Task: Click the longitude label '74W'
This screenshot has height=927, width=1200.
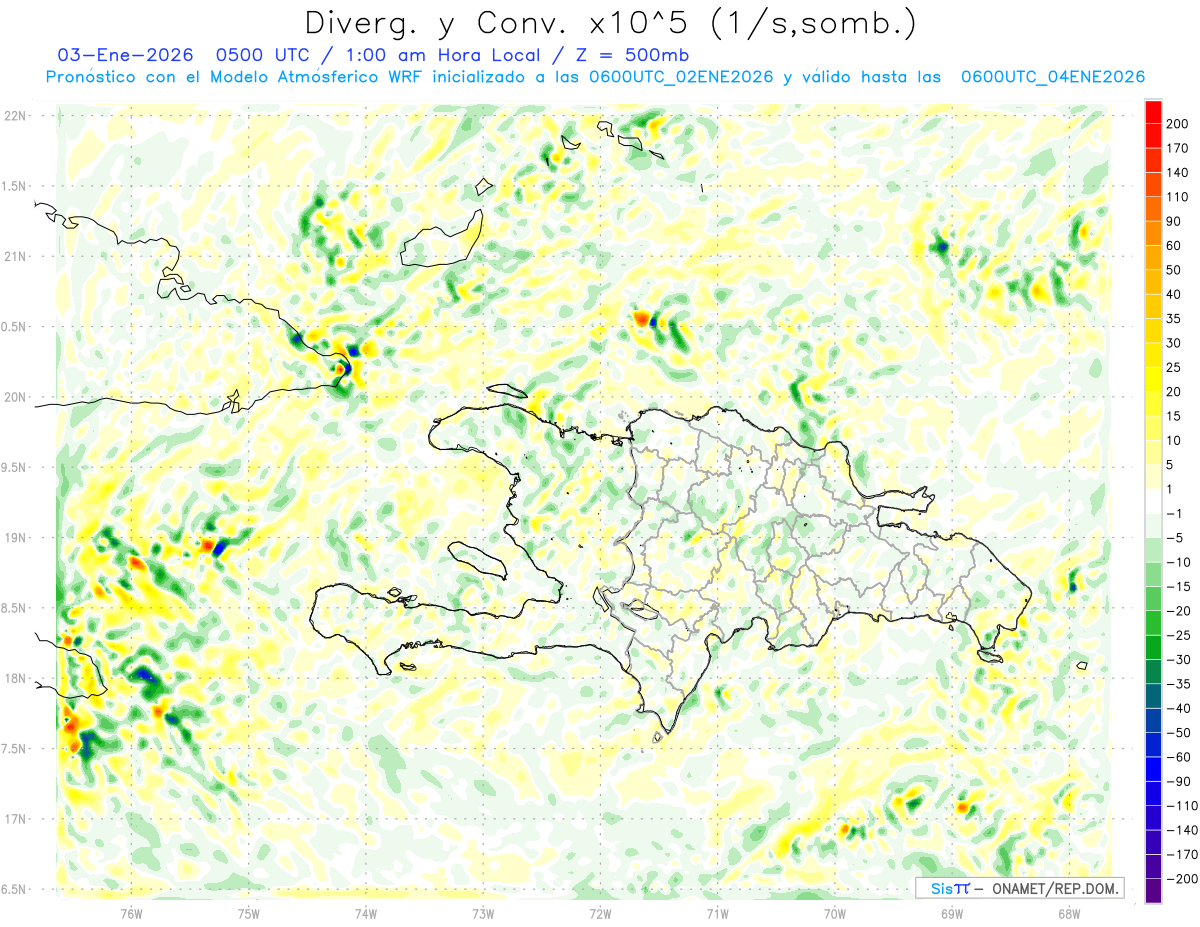Action: click(x=365, y=913)
